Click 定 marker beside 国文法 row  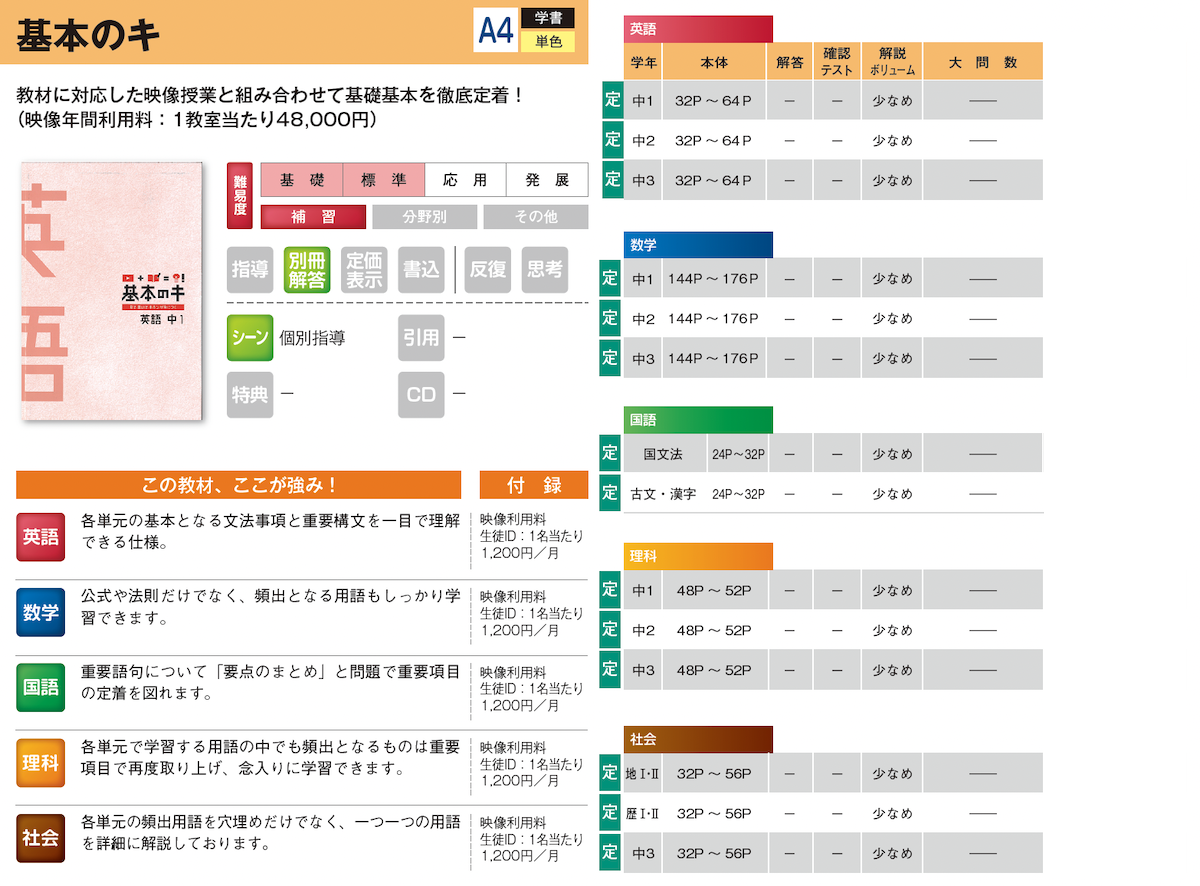(x=611, y=452)
